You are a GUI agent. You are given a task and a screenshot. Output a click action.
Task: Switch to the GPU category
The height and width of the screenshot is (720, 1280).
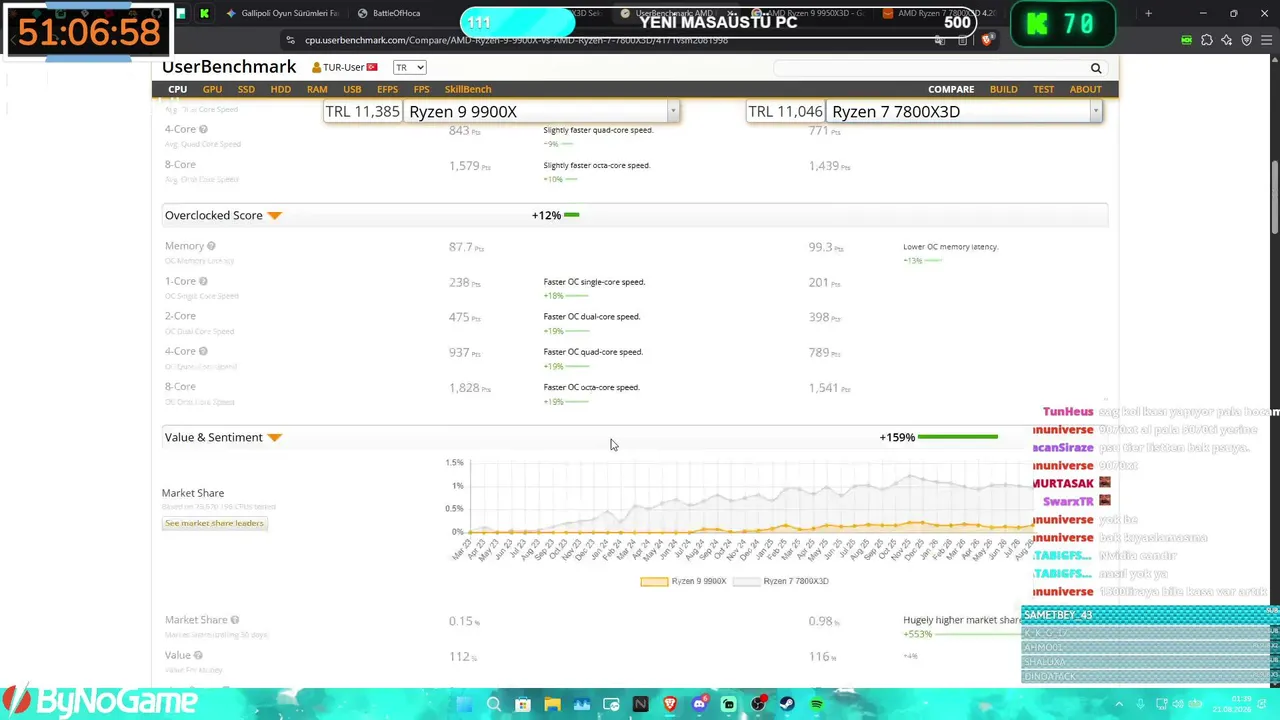click(212, 89)
